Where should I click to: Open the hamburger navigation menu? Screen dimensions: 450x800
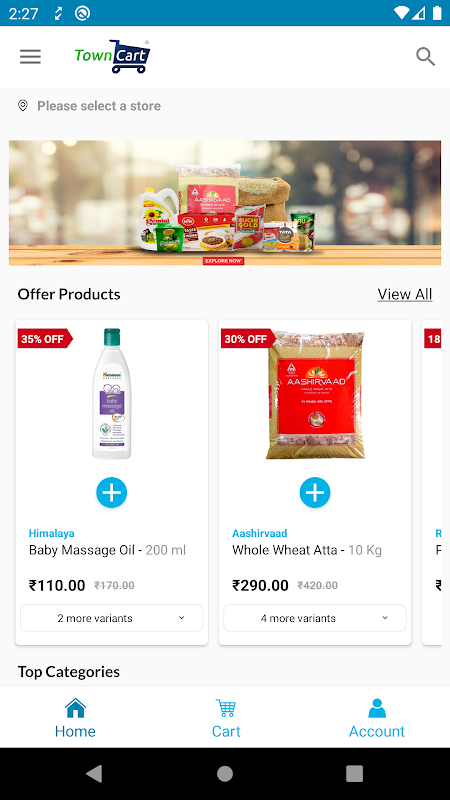click(x=30, y=57)
